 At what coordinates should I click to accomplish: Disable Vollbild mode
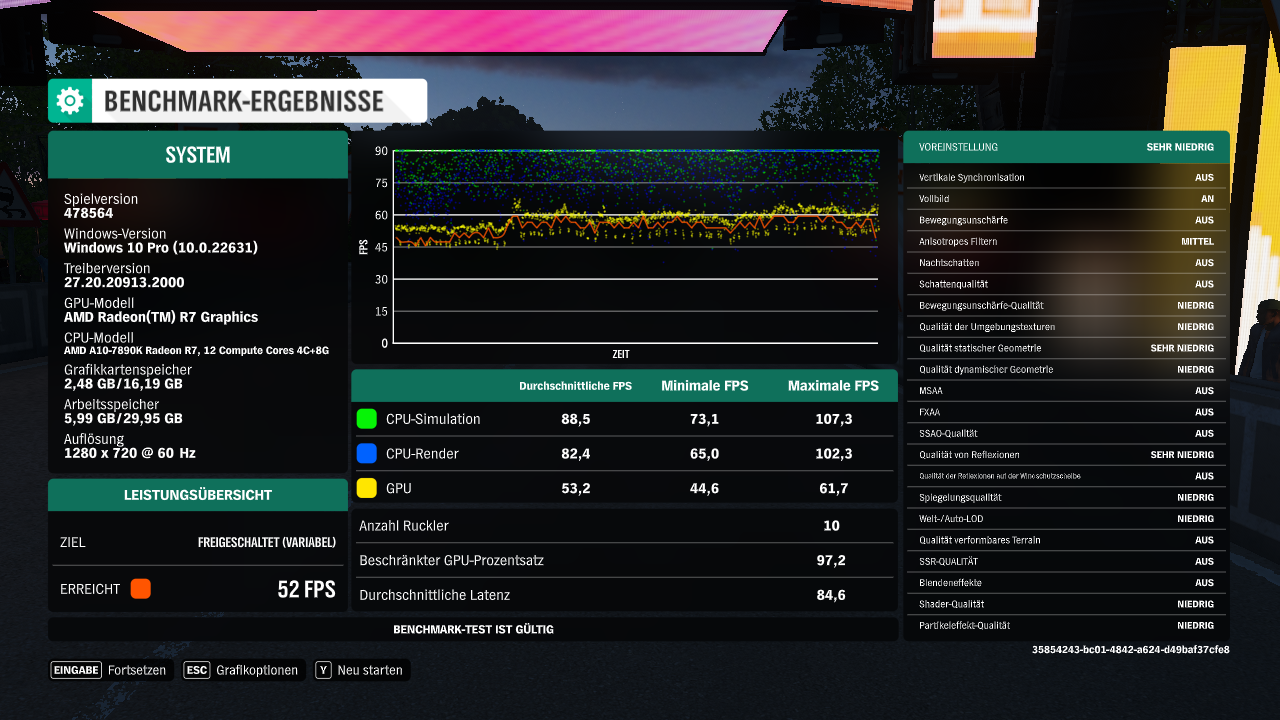point(1066,198)
